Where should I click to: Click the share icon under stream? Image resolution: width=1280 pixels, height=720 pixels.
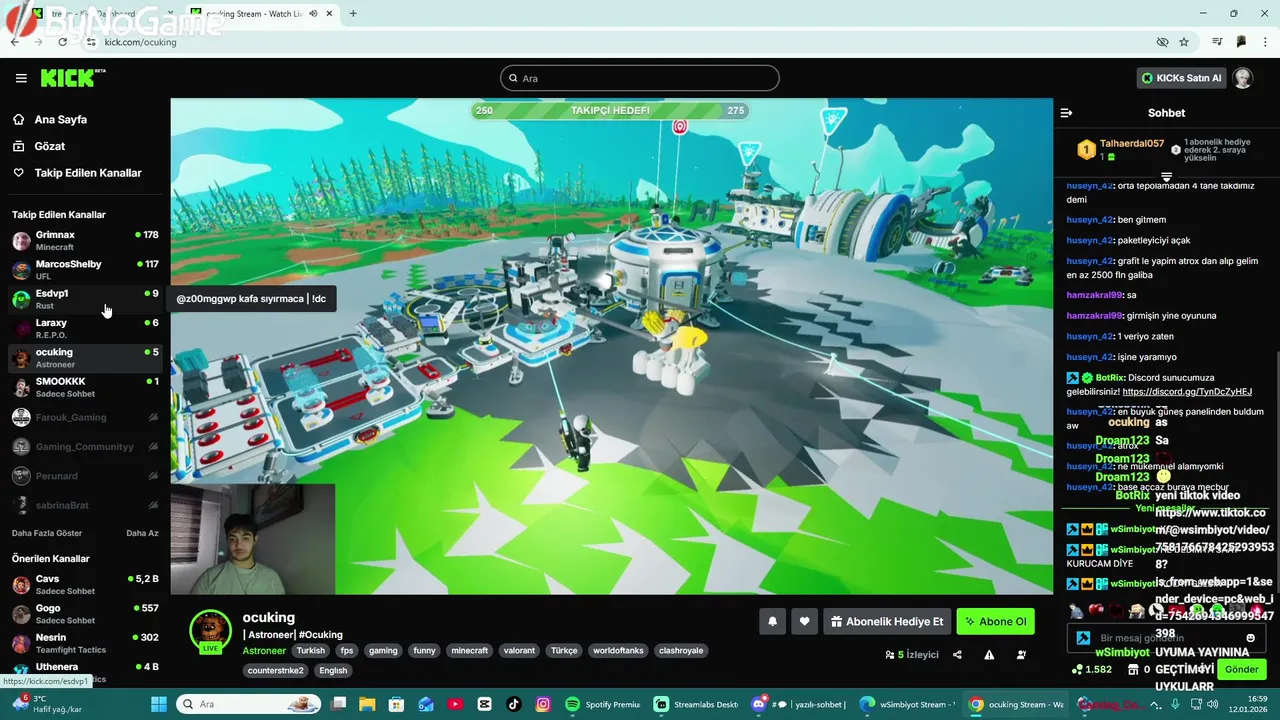[x=957, y=655]
